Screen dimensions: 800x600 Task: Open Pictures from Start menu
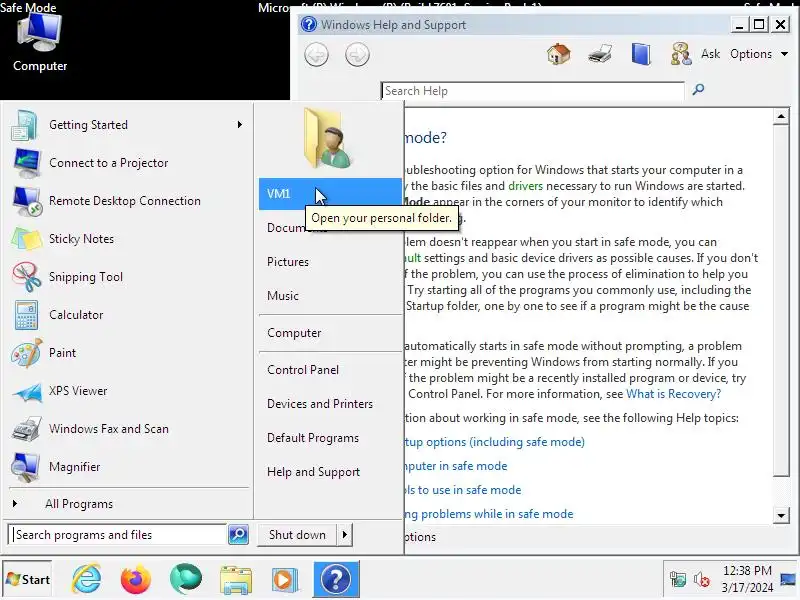click(330, 262)
